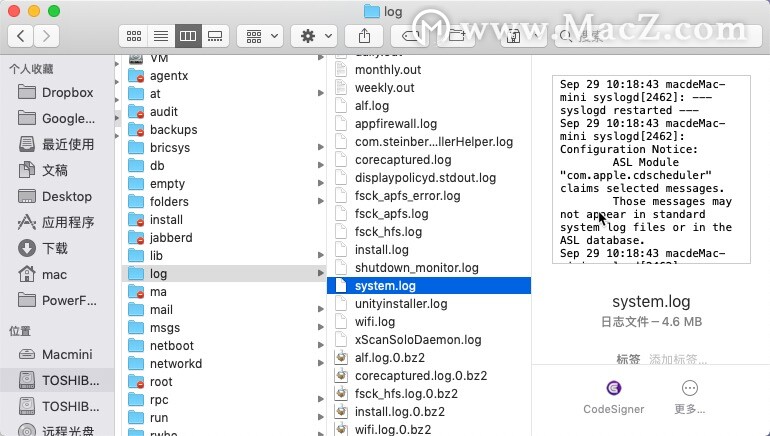This screenshot has height=436, width=770.
Task: Open the PowerF... folder in the sidebar
Action: [x=55, y=300]
